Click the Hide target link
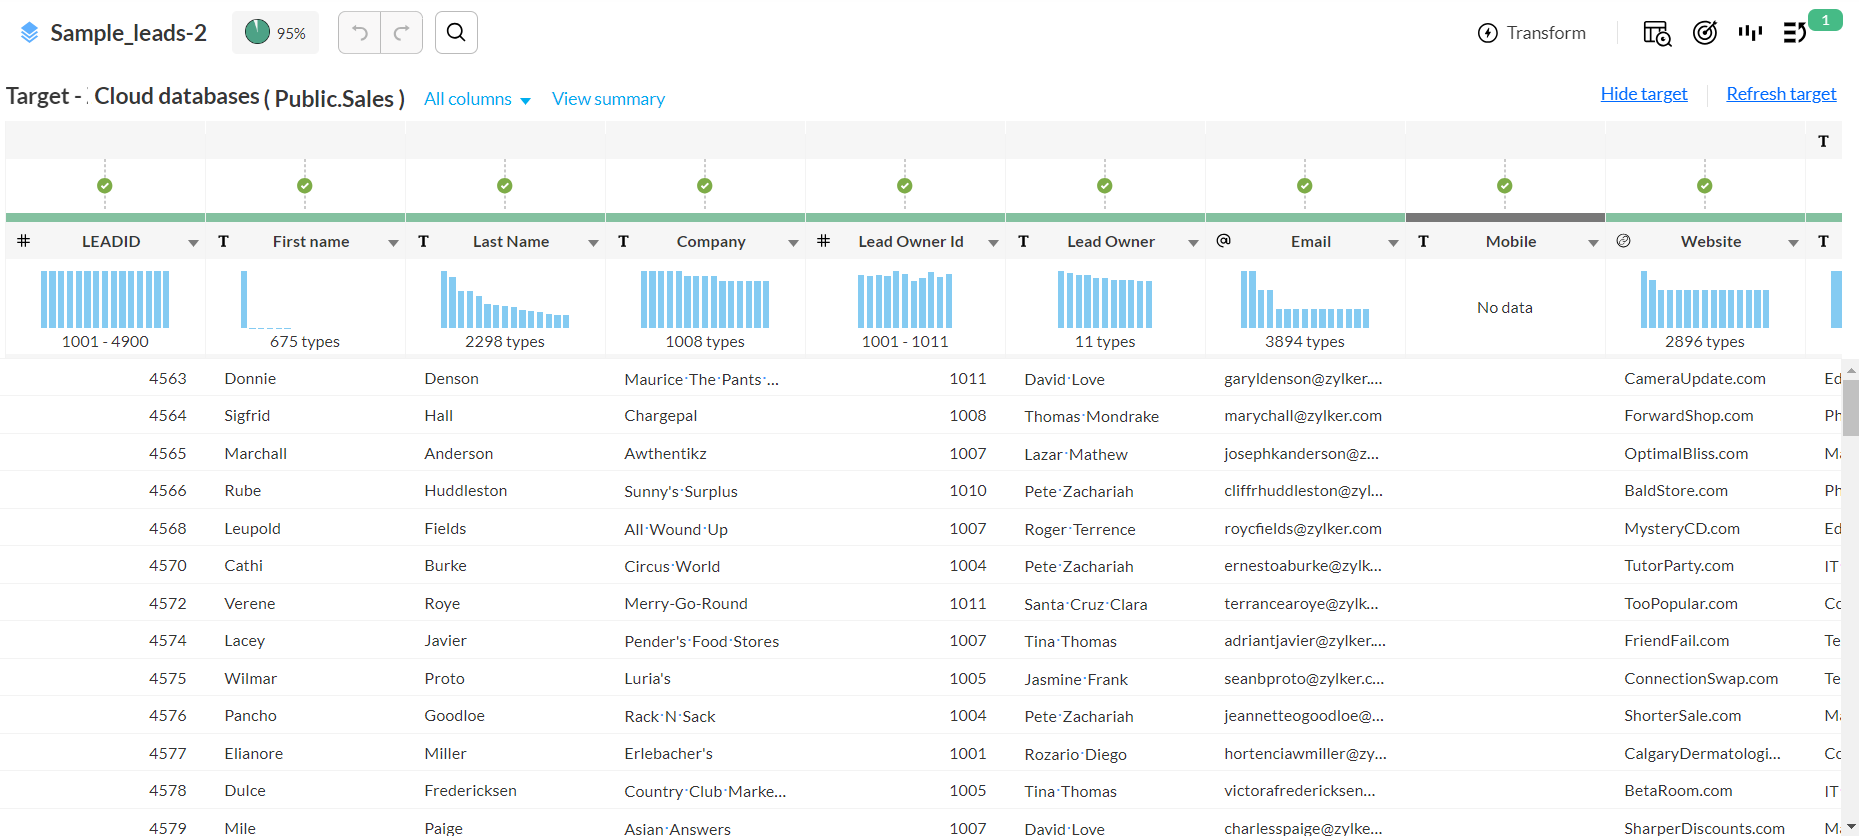Viewport: 1859px width, 836px height. point(1644,94)
